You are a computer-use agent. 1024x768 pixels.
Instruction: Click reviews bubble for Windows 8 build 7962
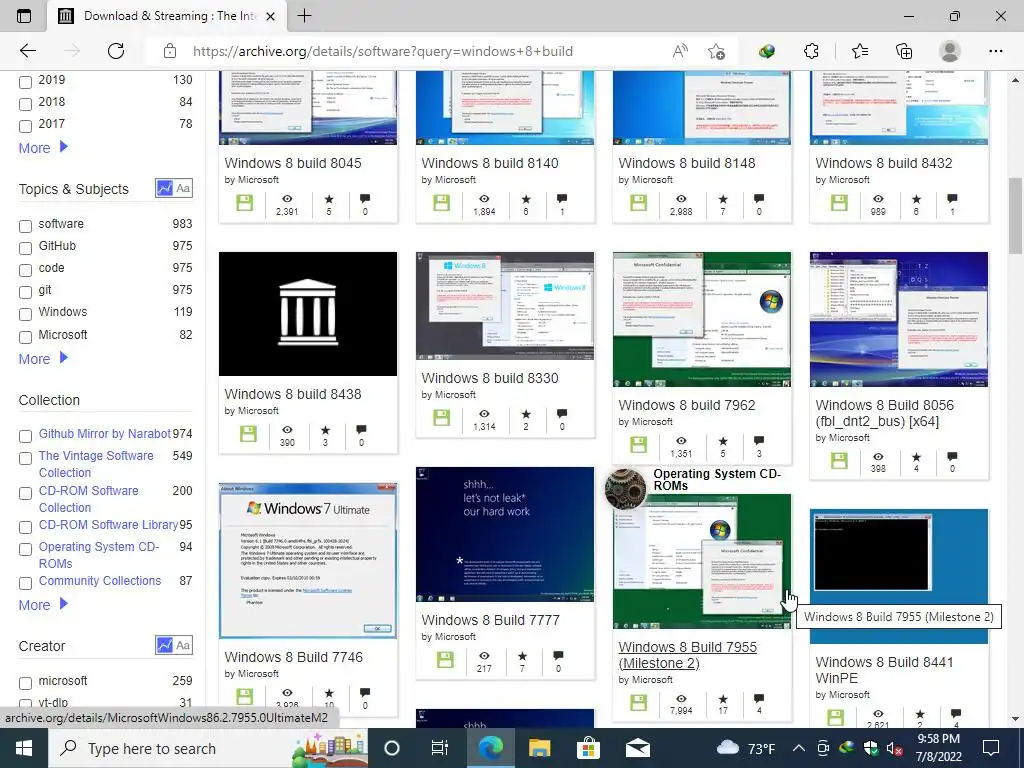pyautogui.click(x=758, y=441)
